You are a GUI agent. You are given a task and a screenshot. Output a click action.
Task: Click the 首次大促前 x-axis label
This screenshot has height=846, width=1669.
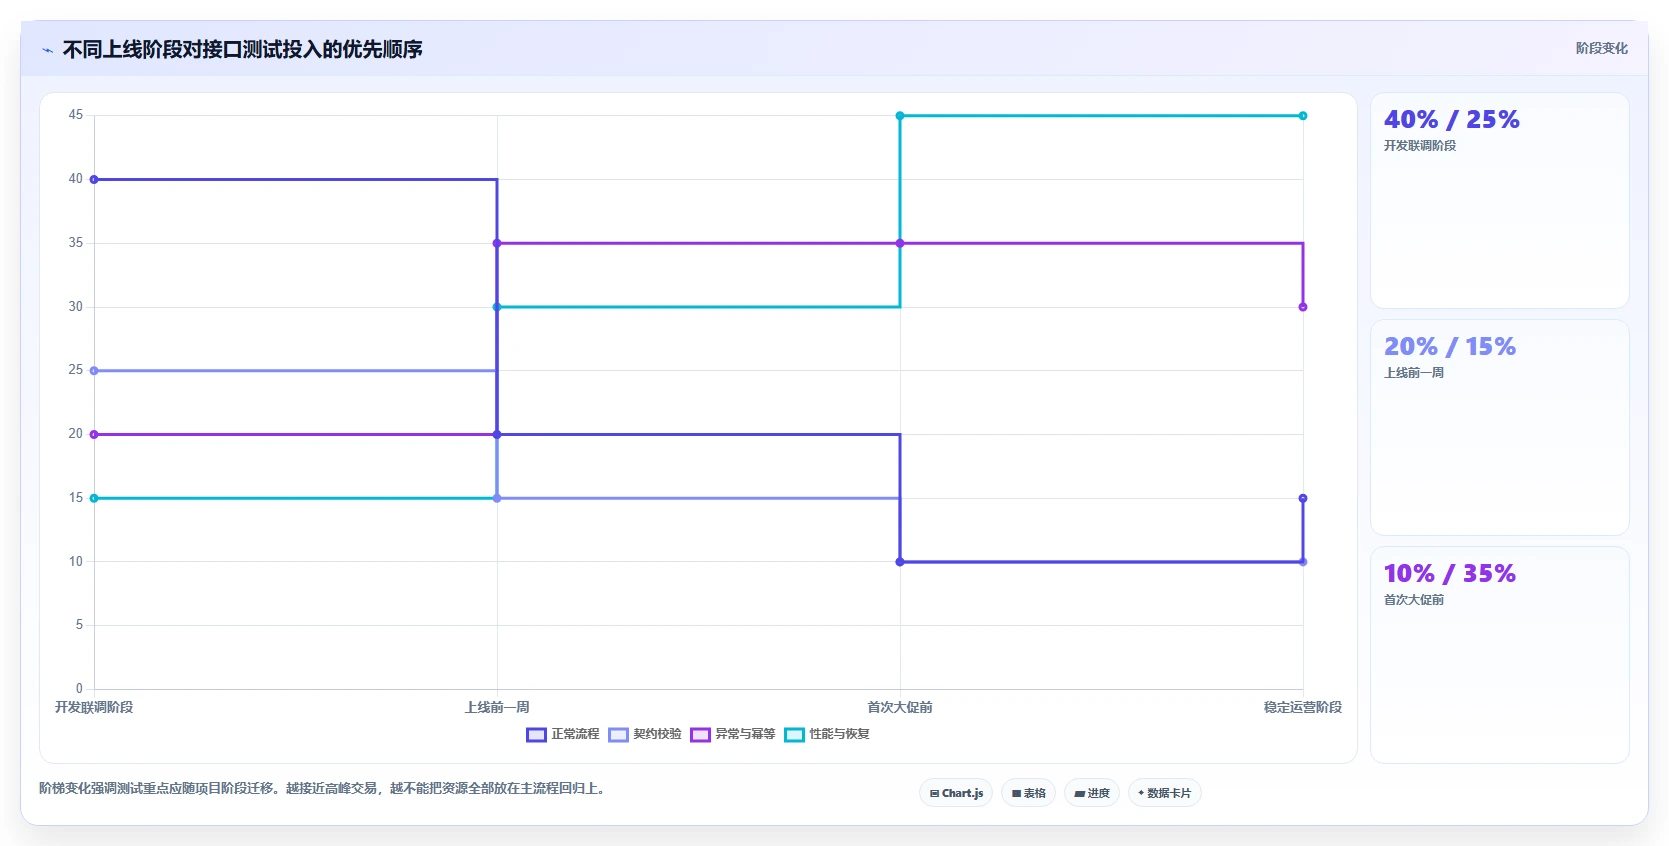pos(900,707)
